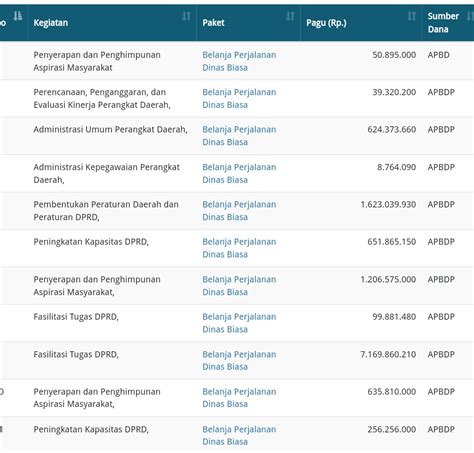Sort by the Pagu (Rp.) column sort icon
This screenshot has height=453, width=474.
pos(412,16)
